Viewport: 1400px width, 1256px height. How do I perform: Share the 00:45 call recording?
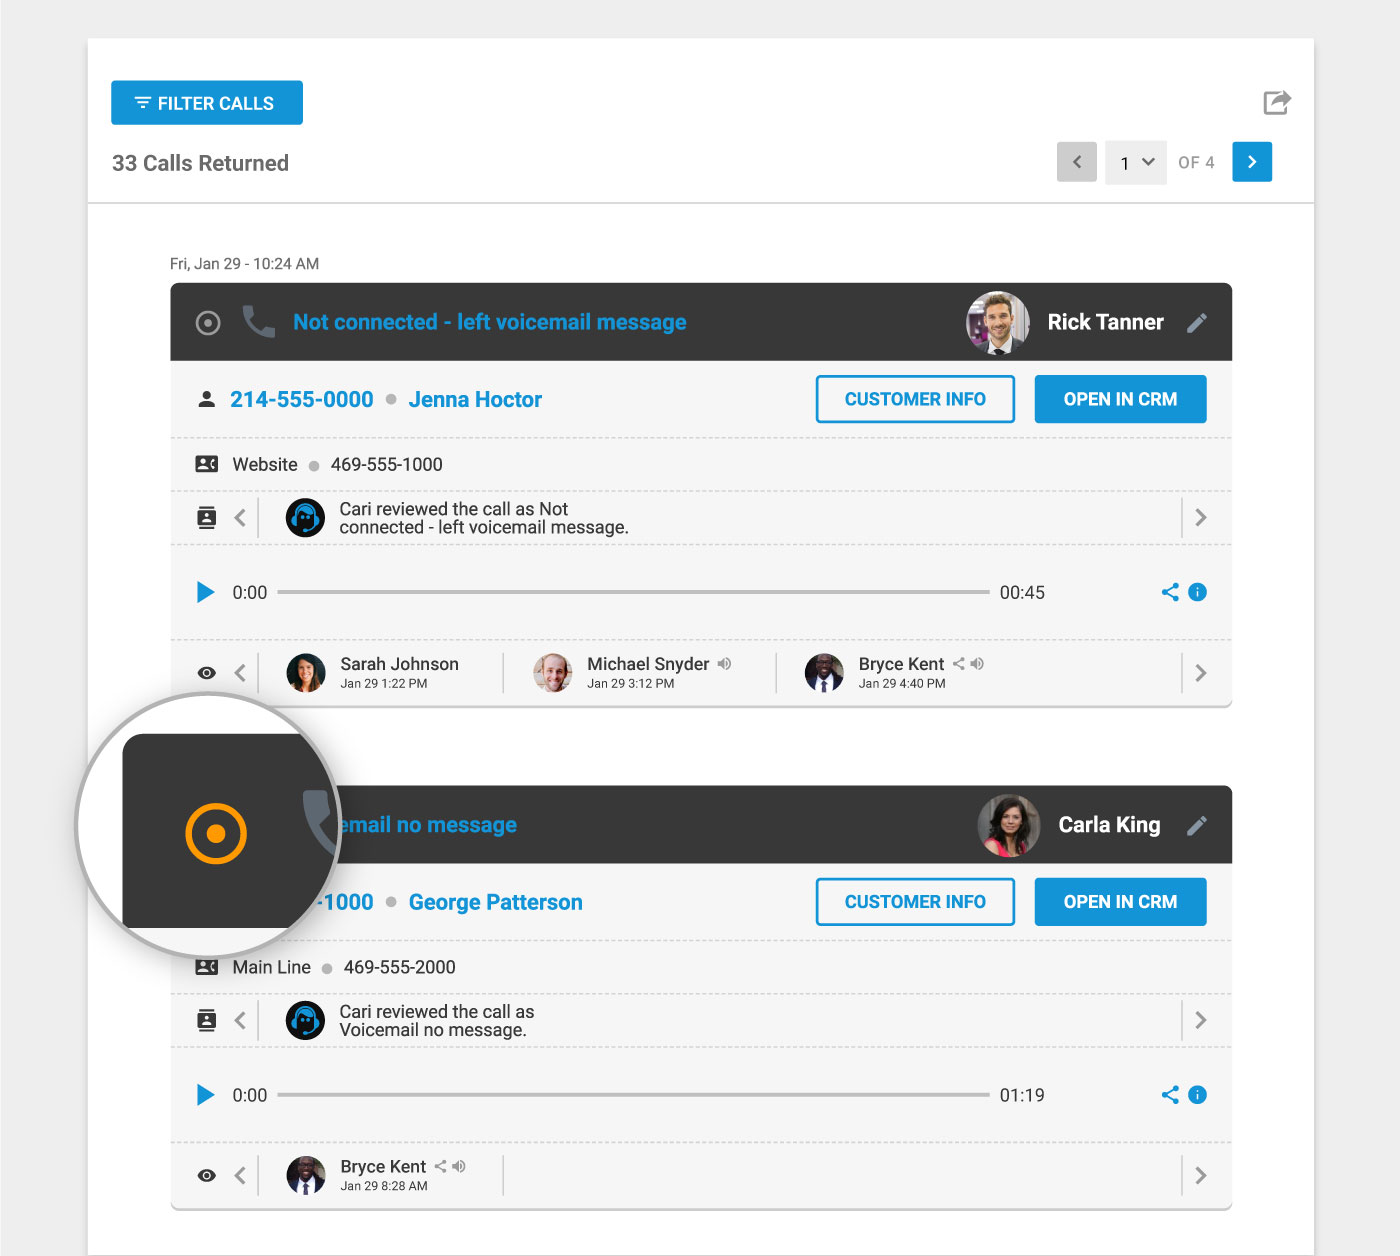(1170, 592)
